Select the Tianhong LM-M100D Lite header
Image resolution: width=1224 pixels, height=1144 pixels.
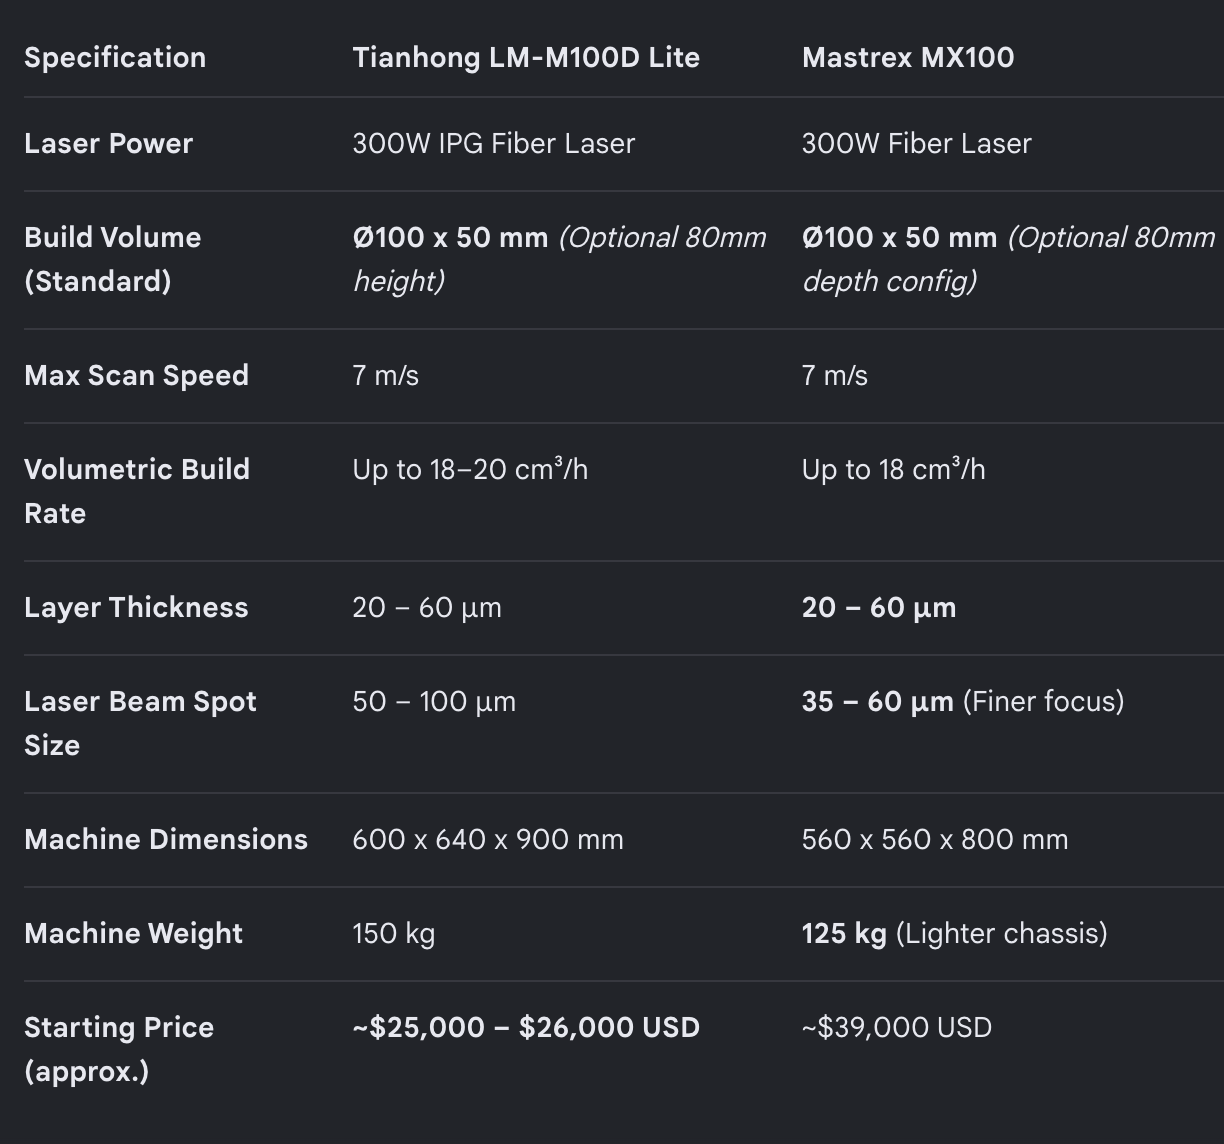click(x=526, y=58)
